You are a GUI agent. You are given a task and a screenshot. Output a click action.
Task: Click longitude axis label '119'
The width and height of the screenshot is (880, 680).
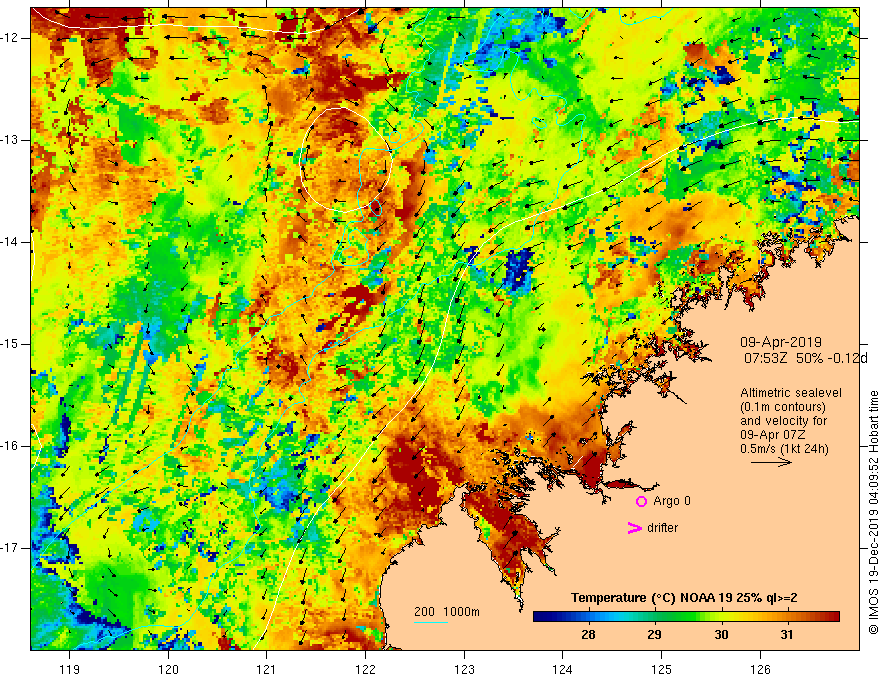(70, 669)
